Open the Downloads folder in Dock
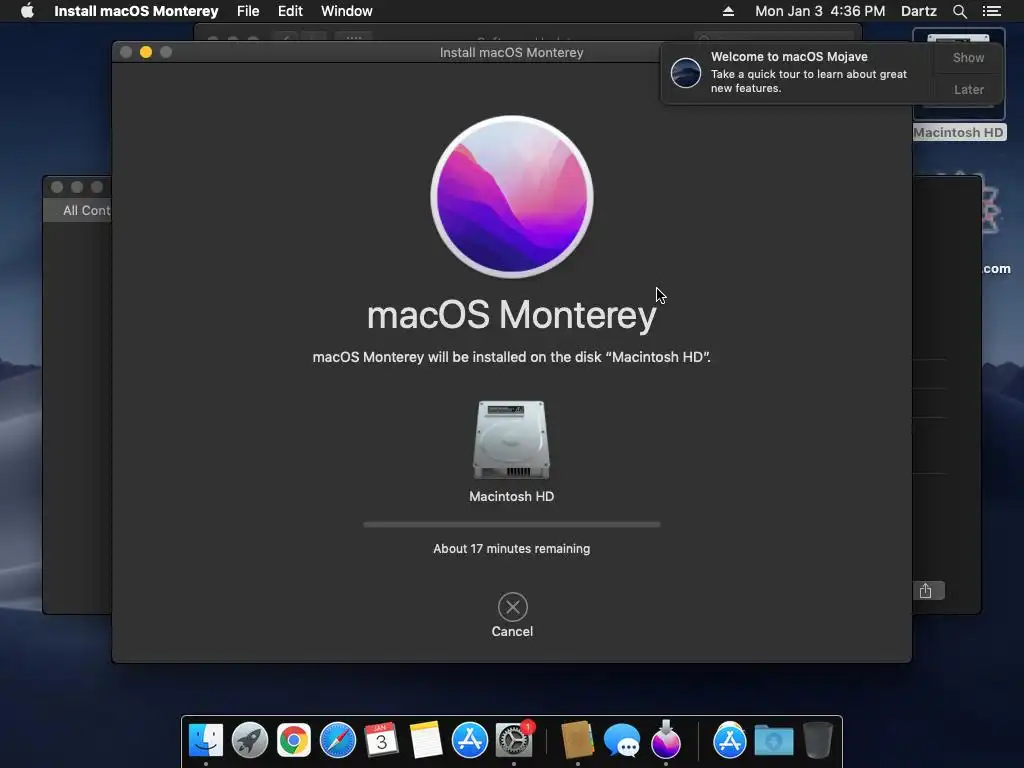 pyautogui.click(x=774, y=740)
